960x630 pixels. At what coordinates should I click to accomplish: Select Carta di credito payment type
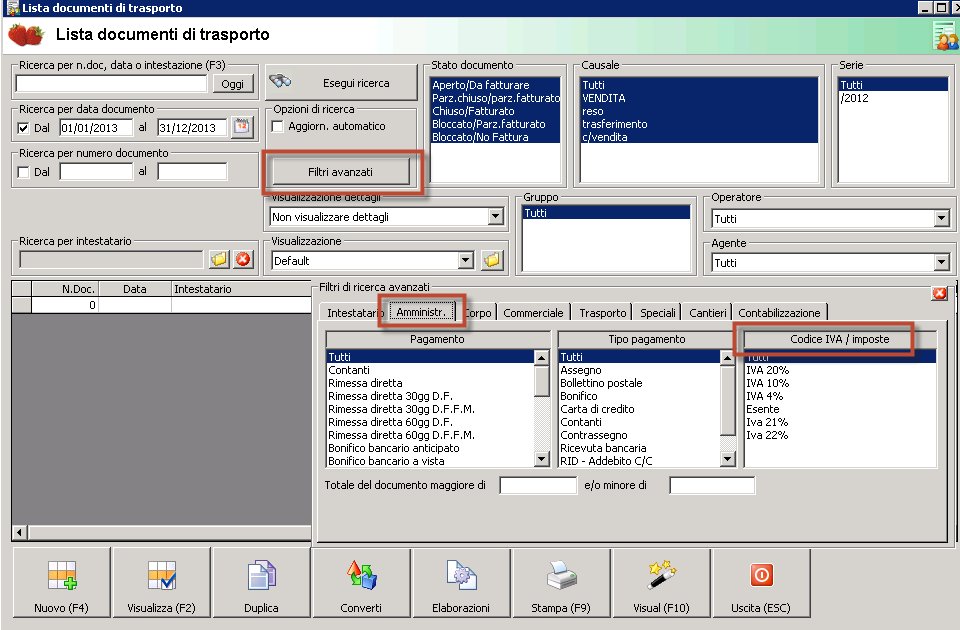click(639, 409)
